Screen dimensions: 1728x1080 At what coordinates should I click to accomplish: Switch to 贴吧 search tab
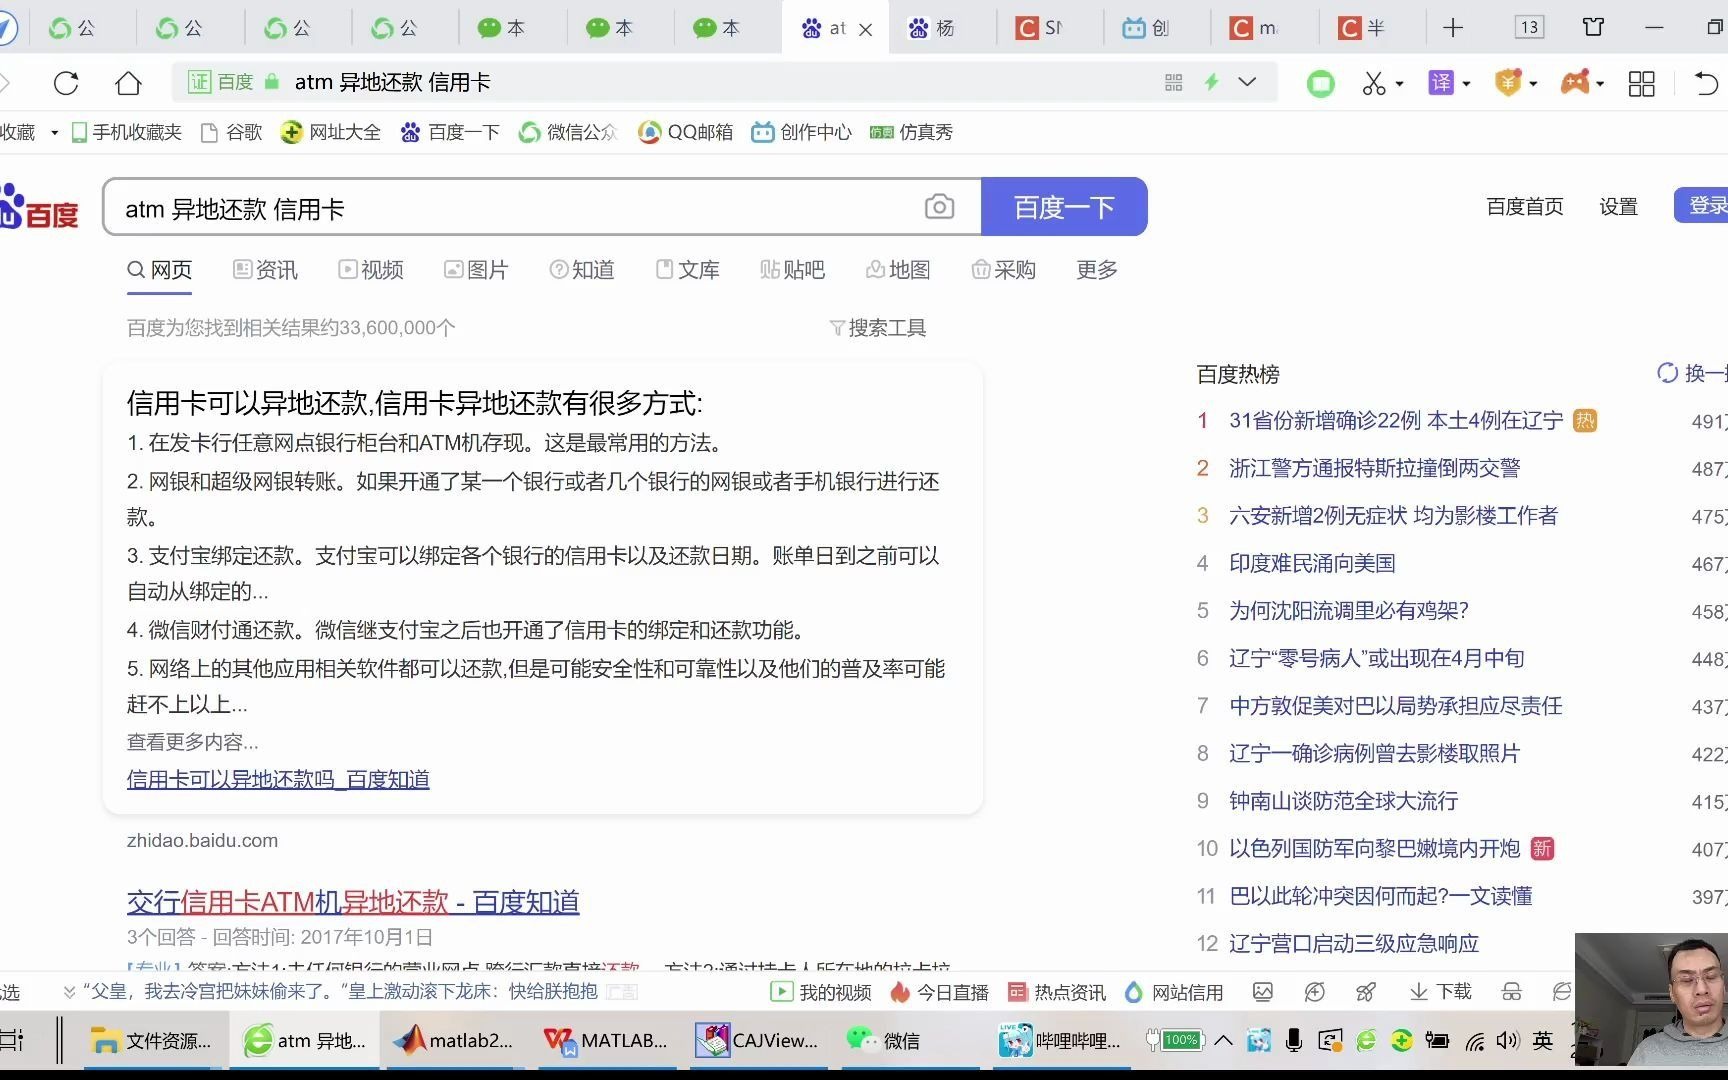pyautogui.click(x=793, y=270)
